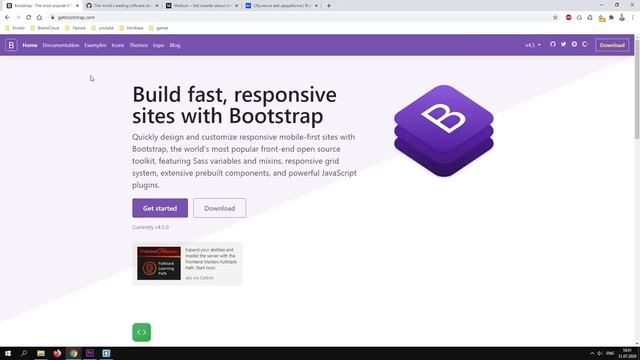Click the outlined Download button below hero text
Image resolution: width=640 pixels, height=360 pixels.
(x=220, y=208)
